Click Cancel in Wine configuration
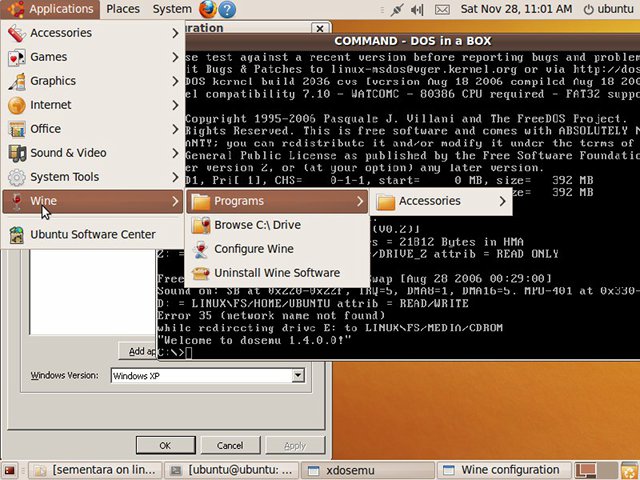Viewport: 640px width, 480px height. pyautogui.click(x=230, y=445)
